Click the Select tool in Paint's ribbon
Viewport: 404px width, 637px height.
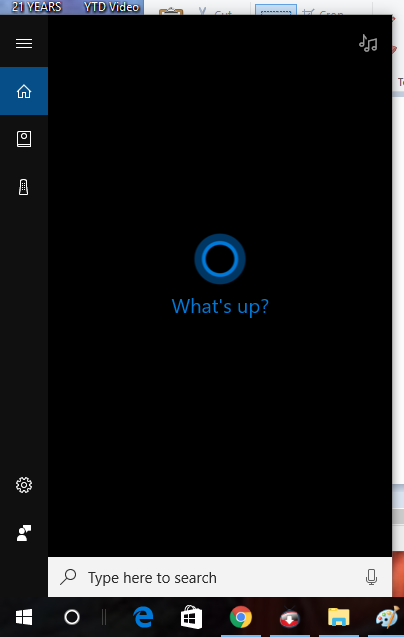276,10
